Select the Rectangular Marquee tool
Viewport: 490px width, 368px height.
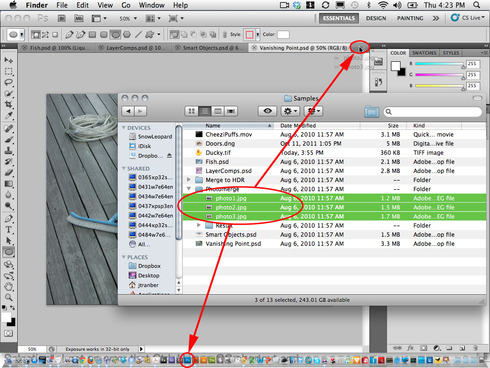coord(9,71)
